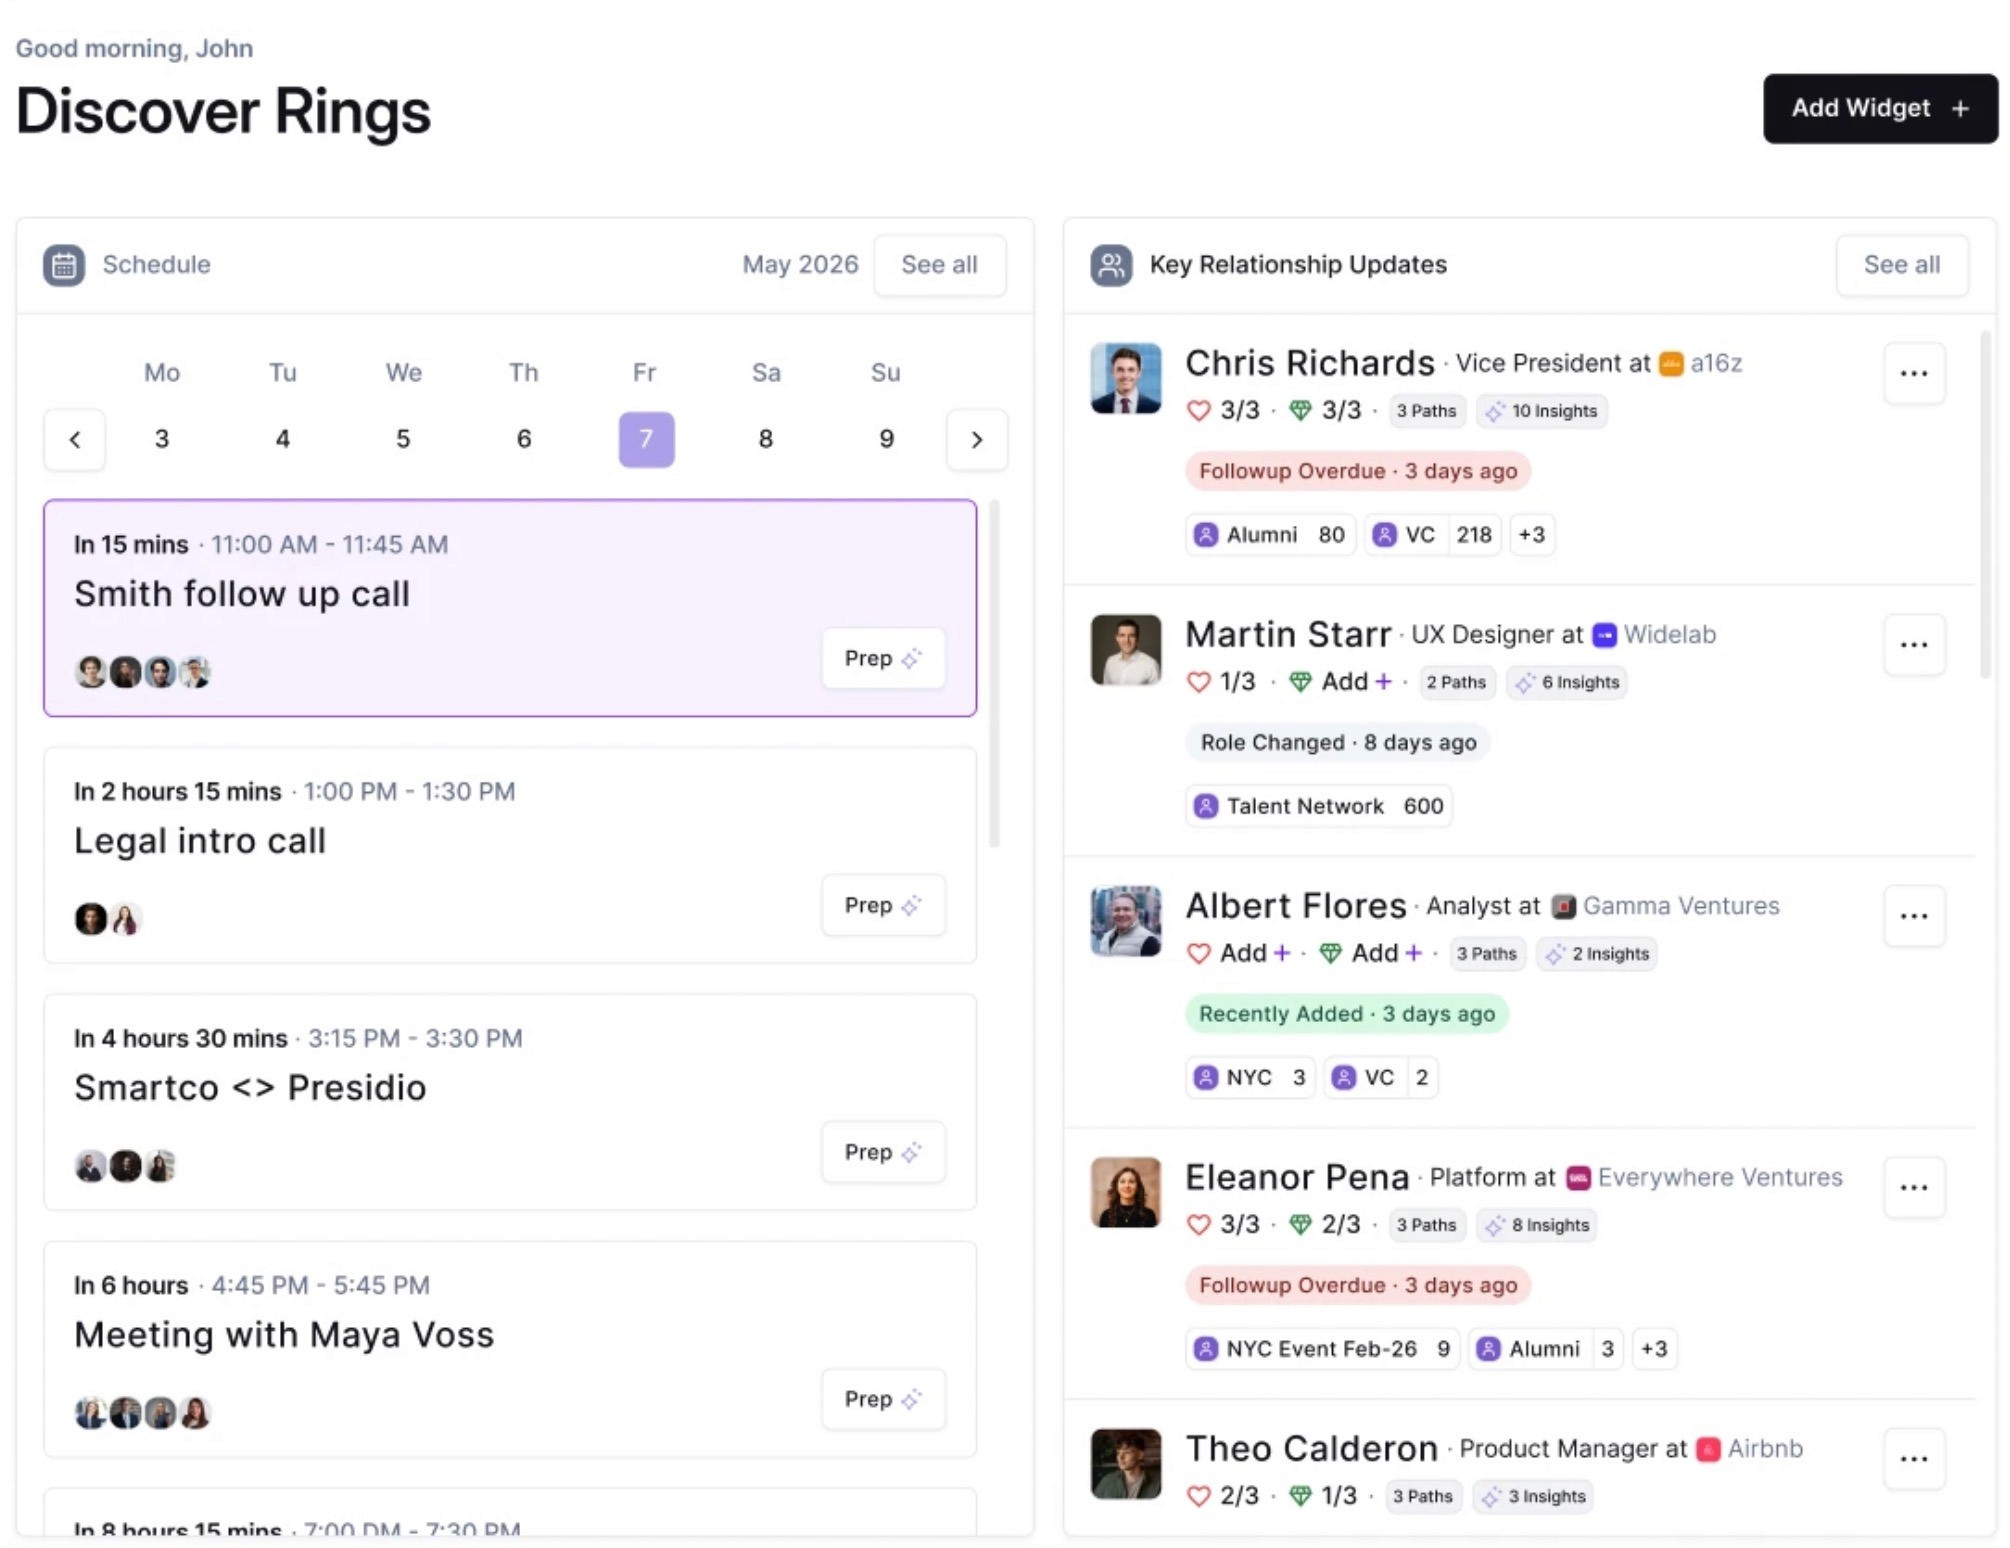The height and width of the screenshot is (1548, 2010).
Task: Open more options for Eleanor Pena
Action: coord(1914,1187)
